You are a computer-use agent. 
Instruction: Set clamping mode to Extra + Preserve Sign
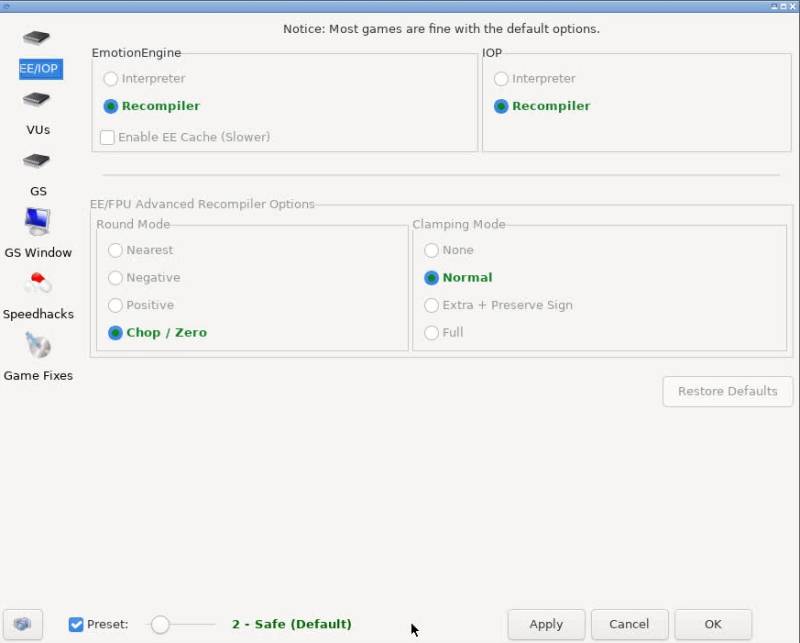coord(432,305)
